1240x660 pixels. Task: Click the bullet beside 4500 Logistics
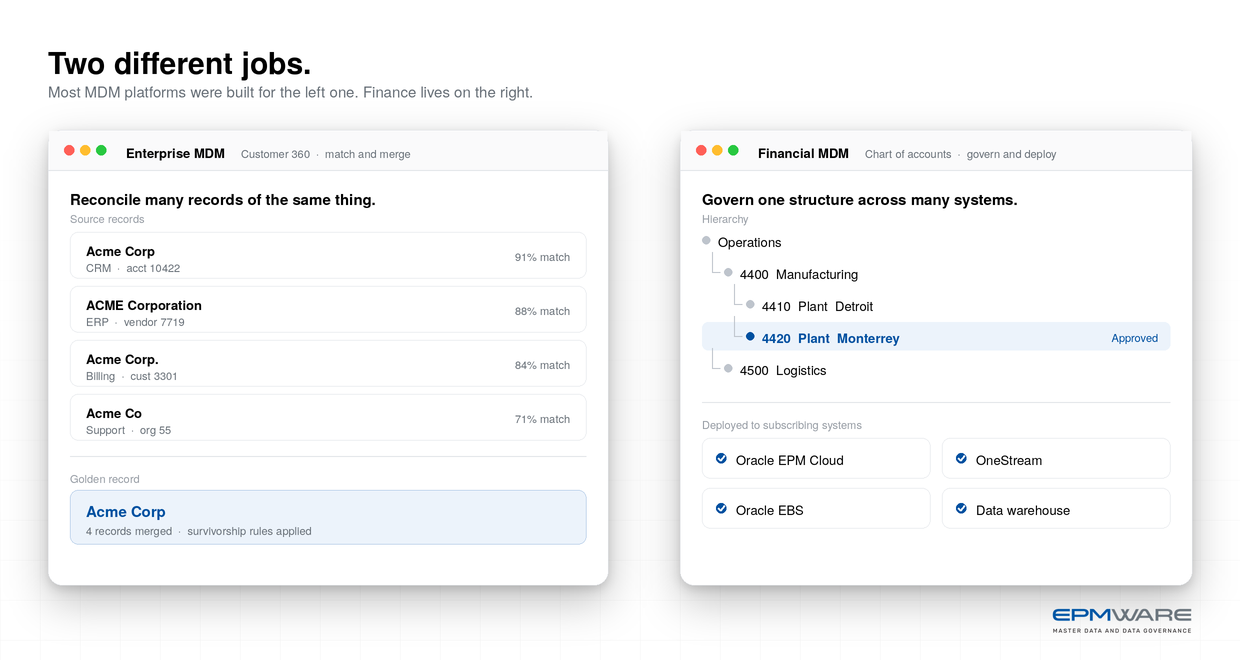click(x=728, y=369)
